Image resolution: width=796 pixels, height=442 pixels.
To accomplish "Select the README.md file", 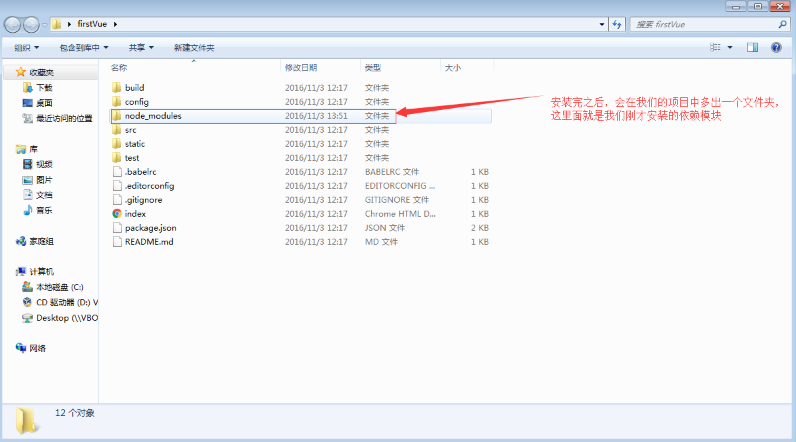I will pos(148,242).
